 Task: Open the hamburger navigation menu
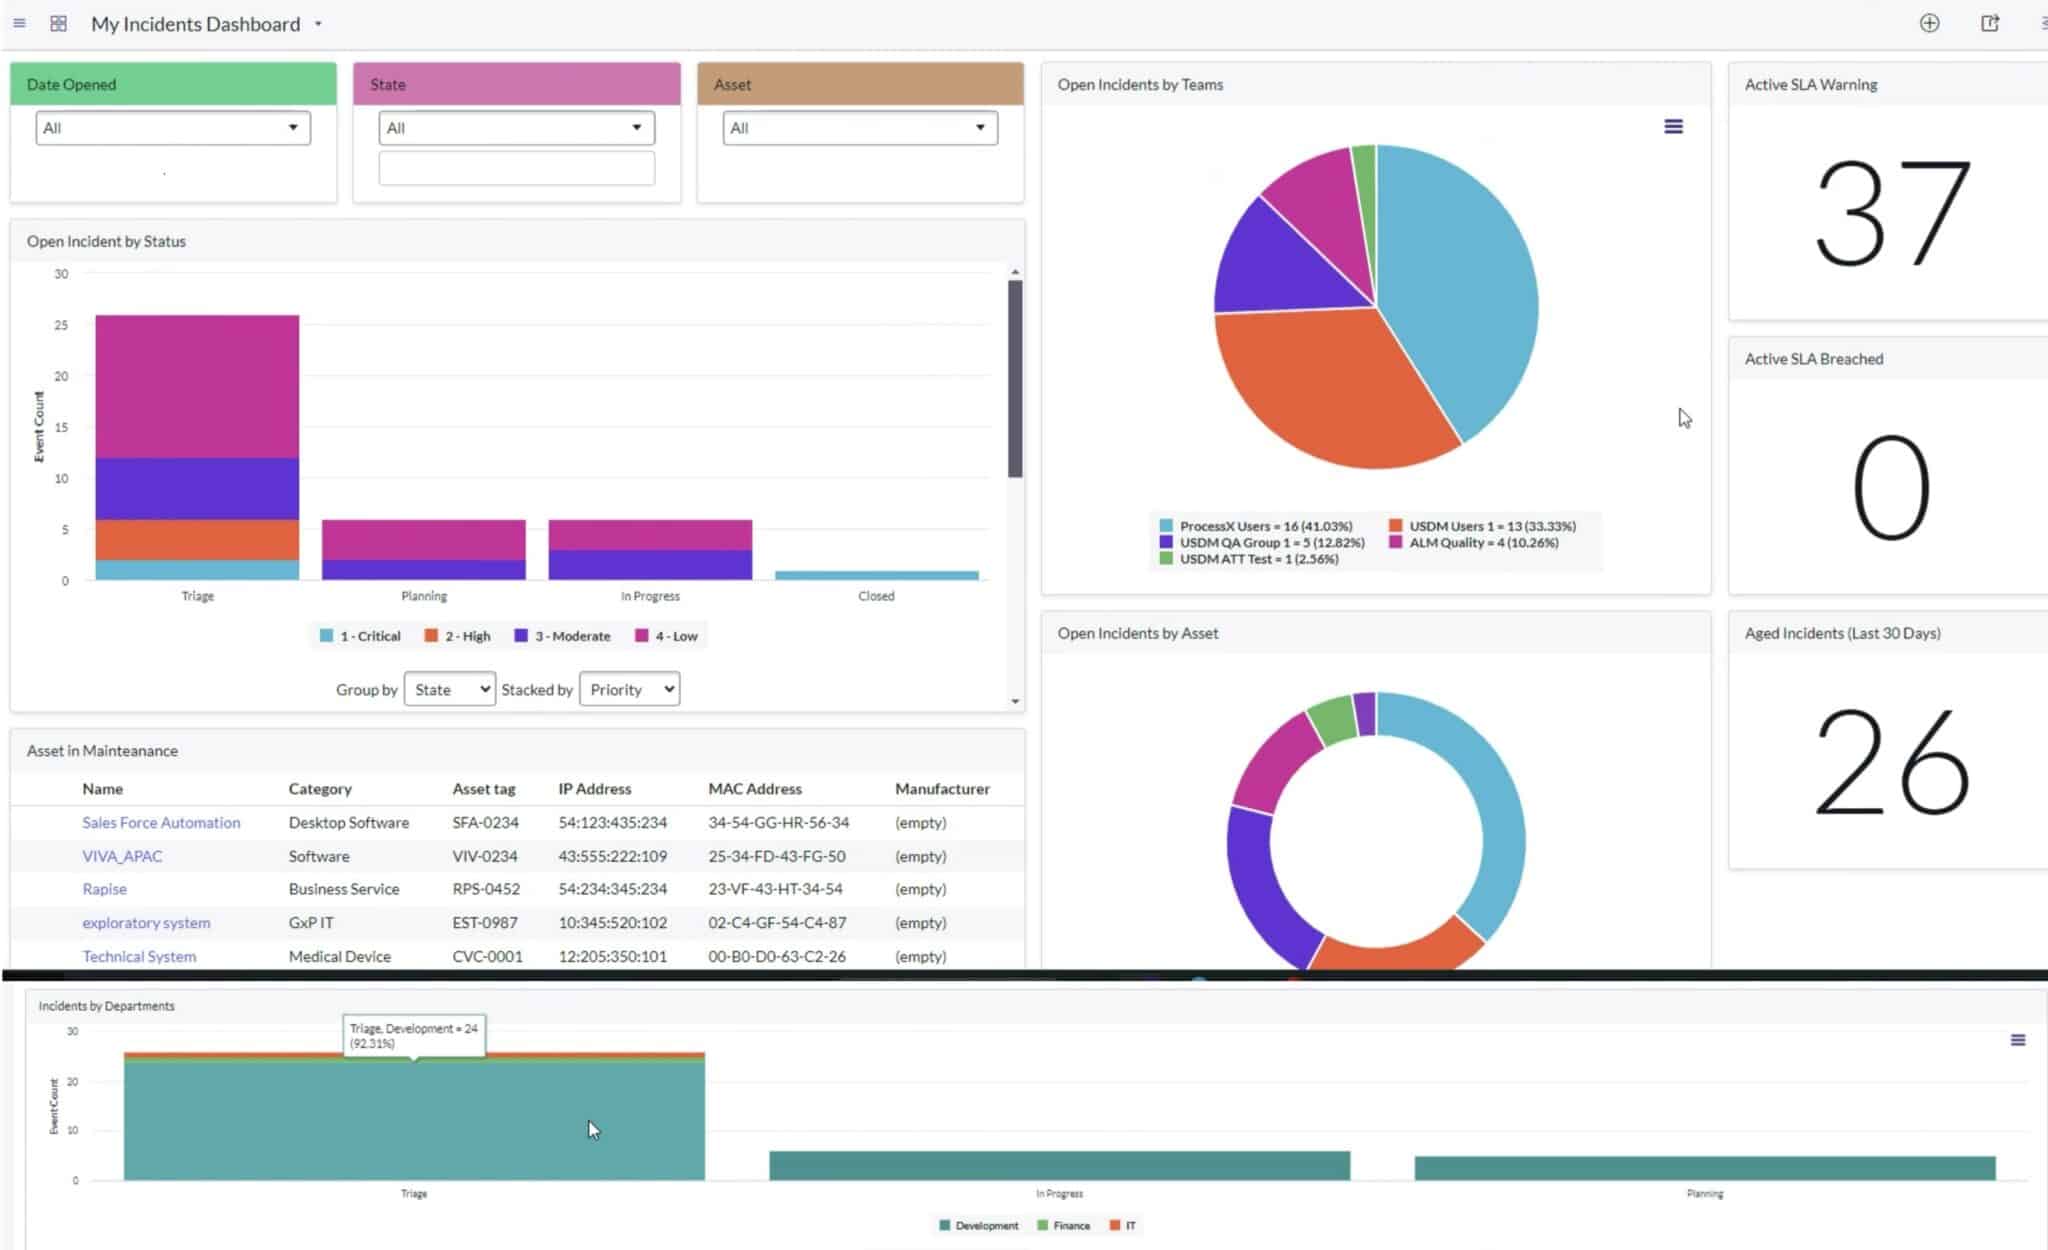[19, 22]
